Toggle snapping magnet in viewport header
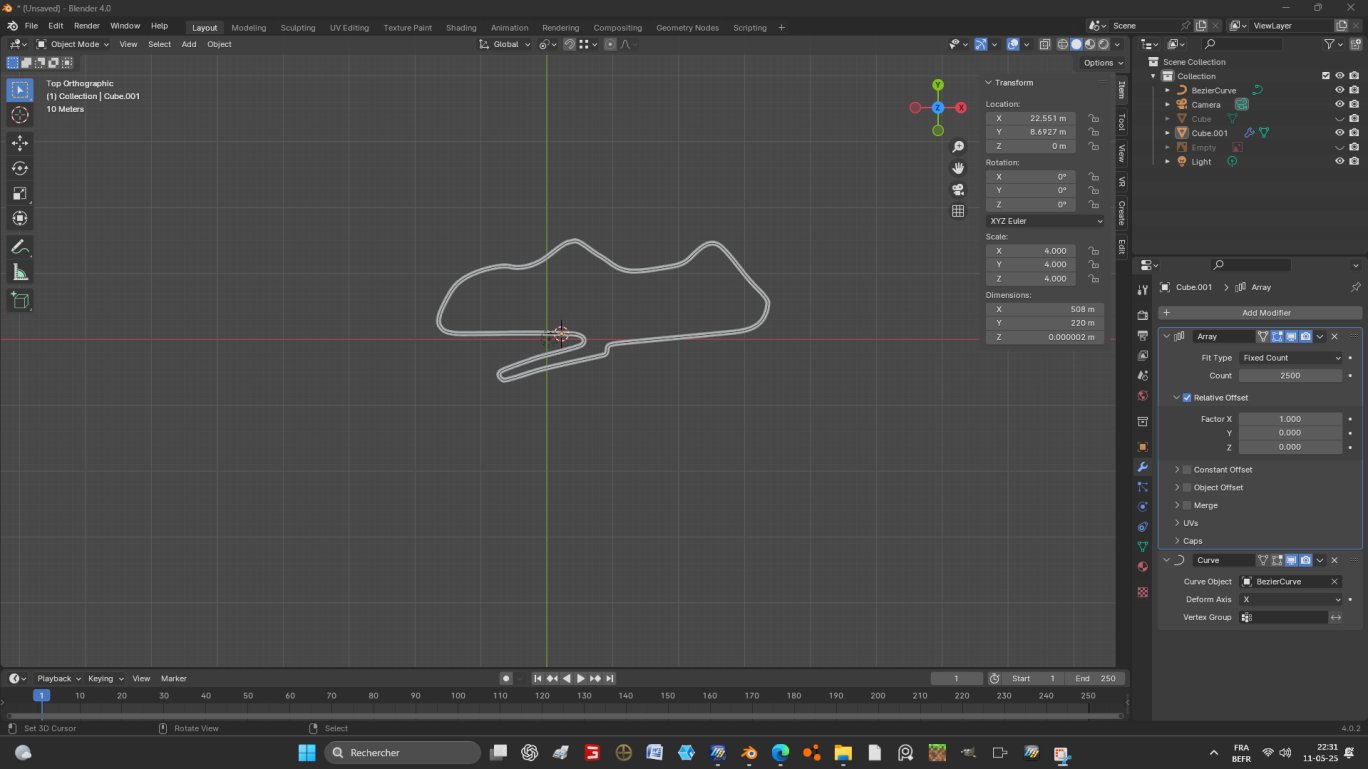This screenshot has height=769, width=1368. click(x=569, y=44)
